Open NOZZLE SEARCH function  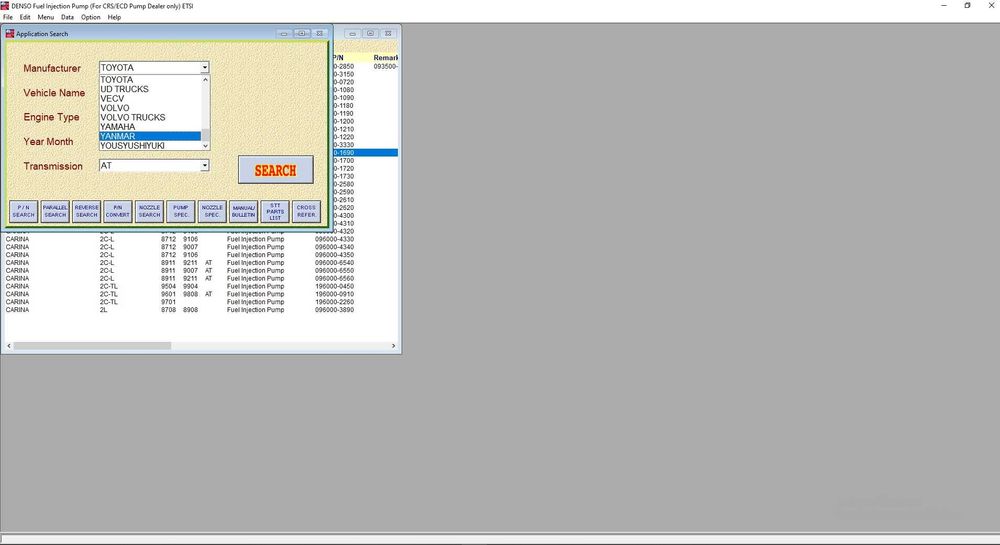[x=149, y=212]
